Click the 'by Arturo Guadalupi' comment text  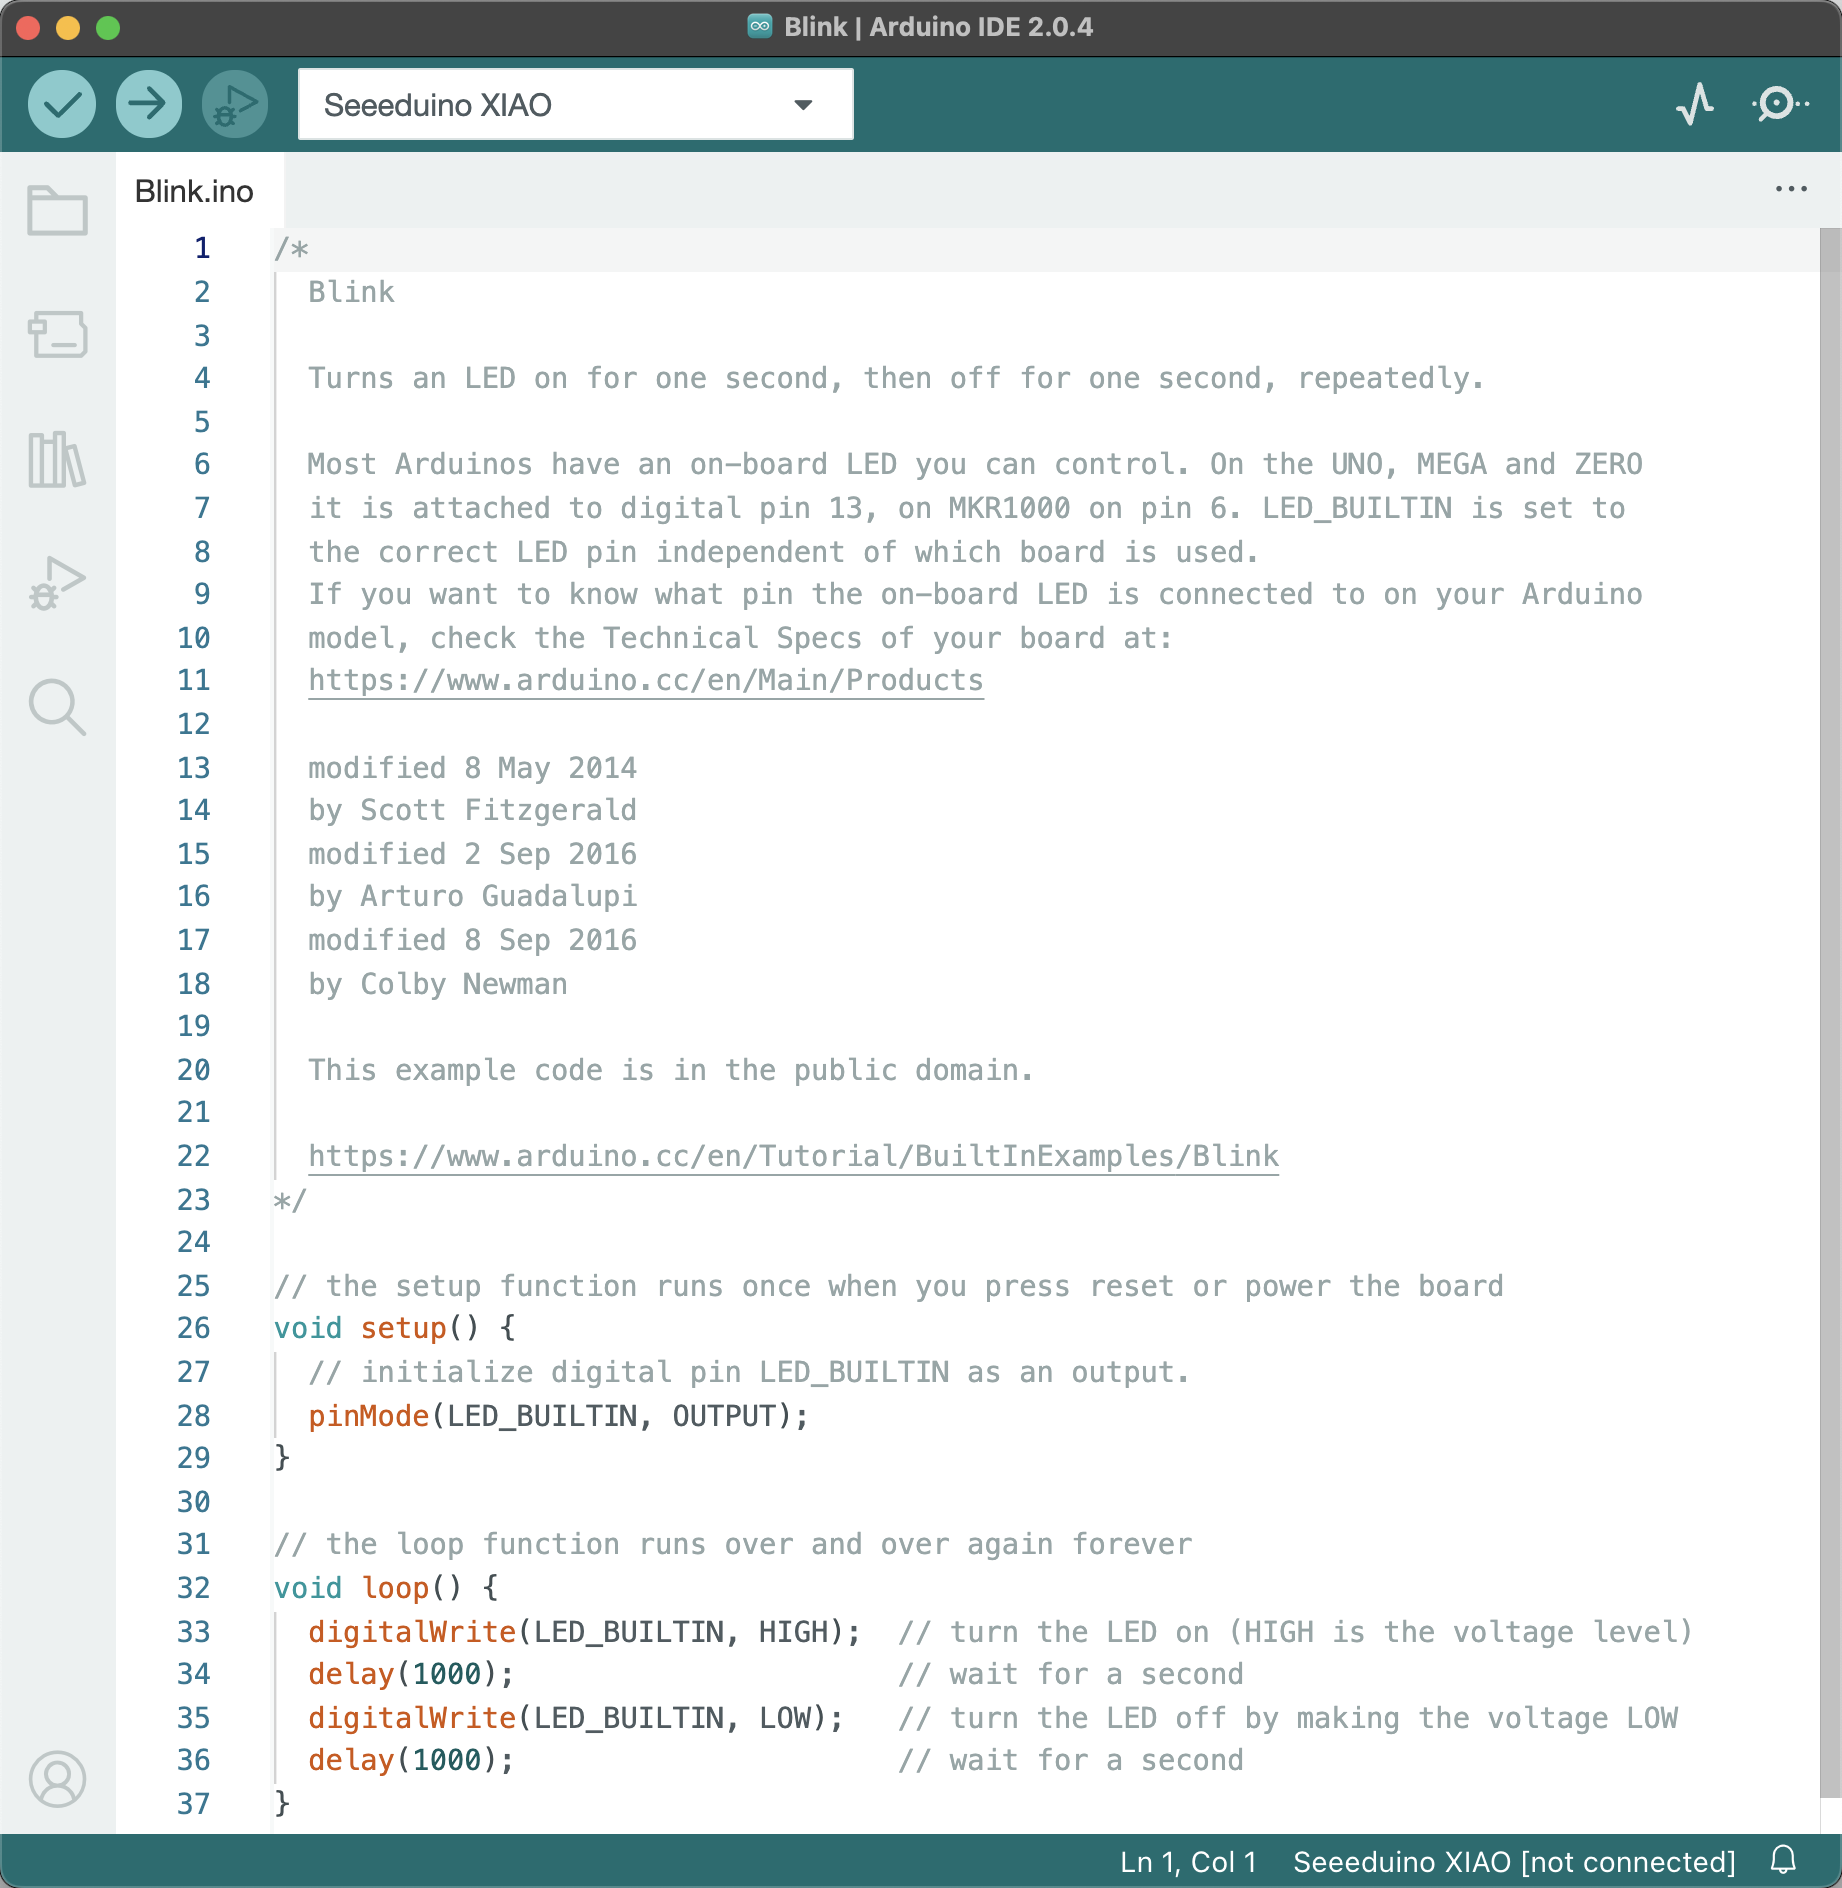pyautogui.click(x=472, y=896)
